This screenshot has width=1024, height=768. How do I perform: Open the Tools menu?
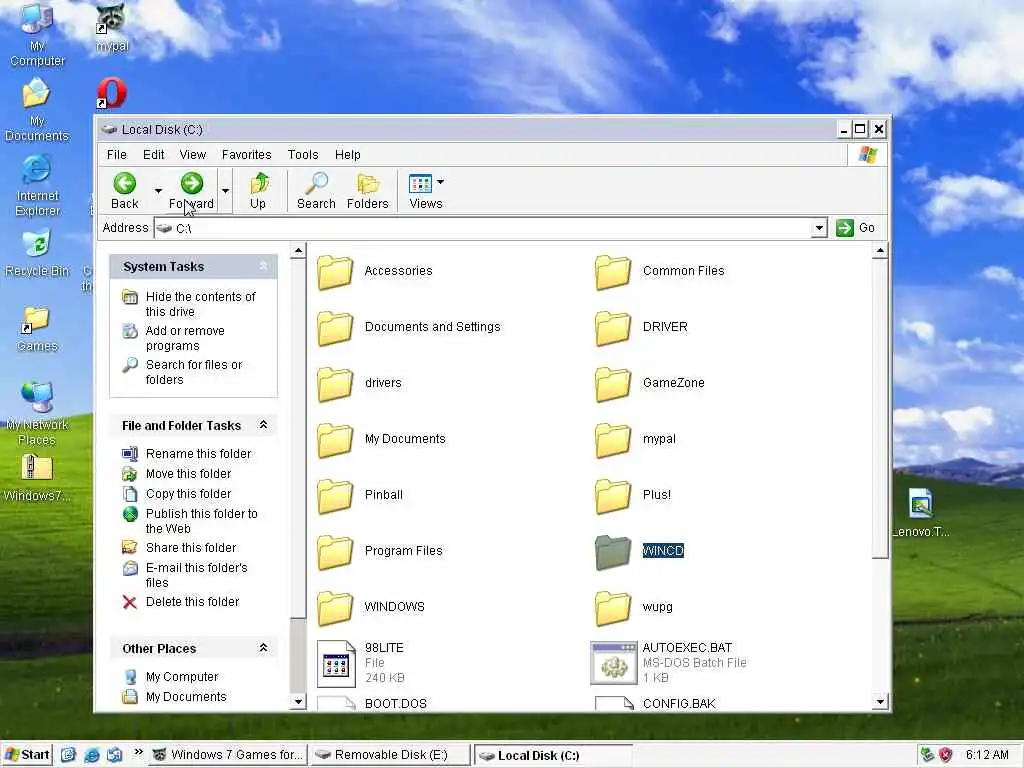303,155
